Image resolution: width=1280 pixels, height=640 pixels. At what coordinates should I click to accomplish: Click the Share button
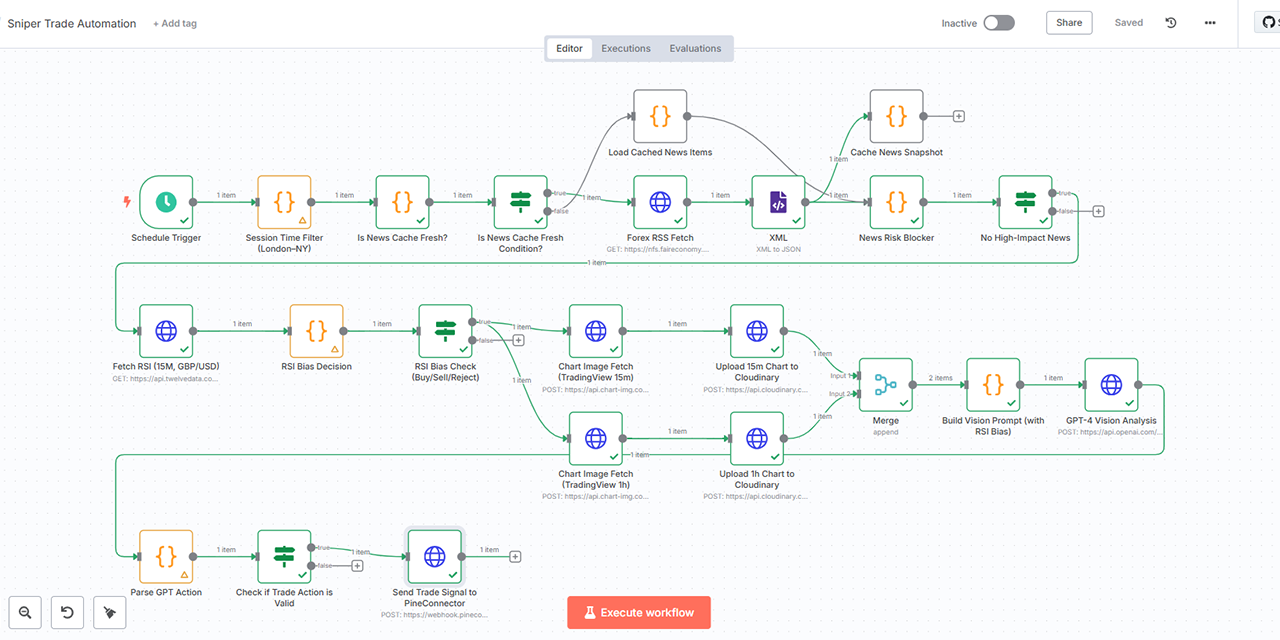(1068, 22)
